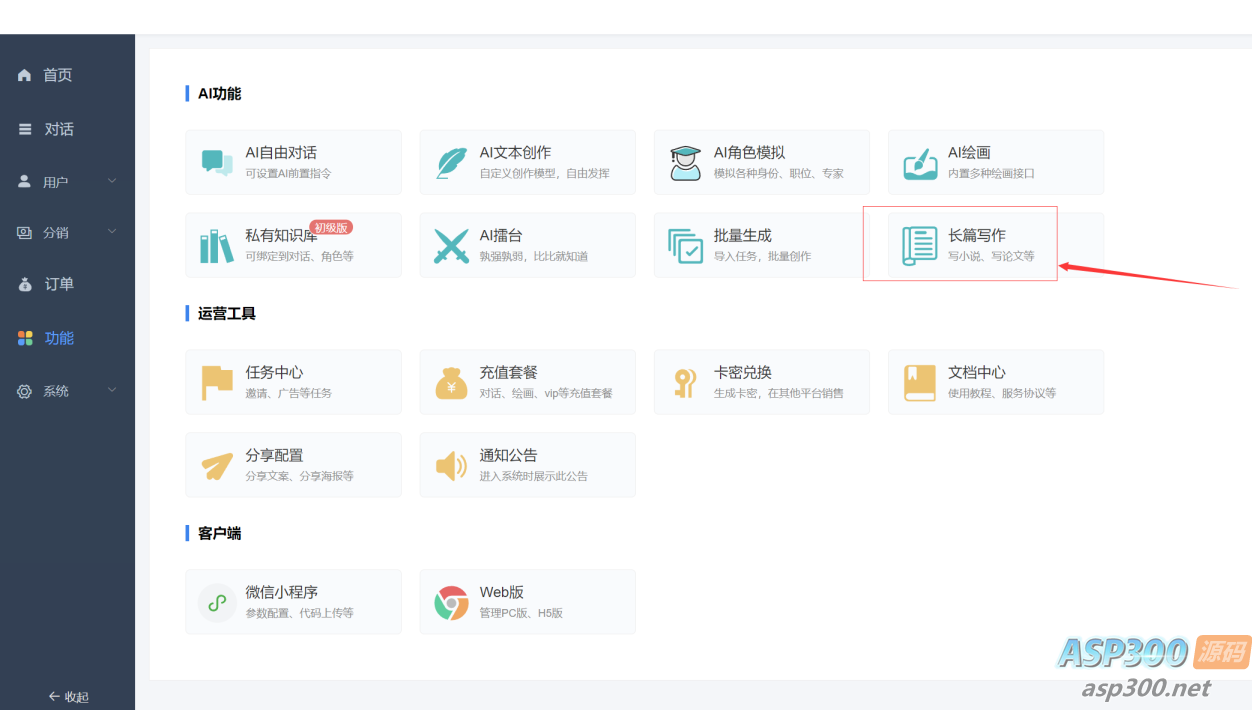Click the 通知公告 speaker icon

[451, 465]
